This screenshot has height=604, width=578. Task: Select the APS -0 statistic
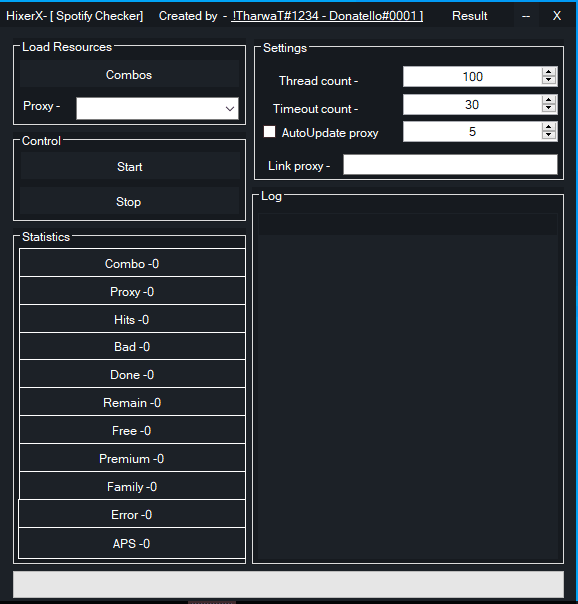pos(132,543)
